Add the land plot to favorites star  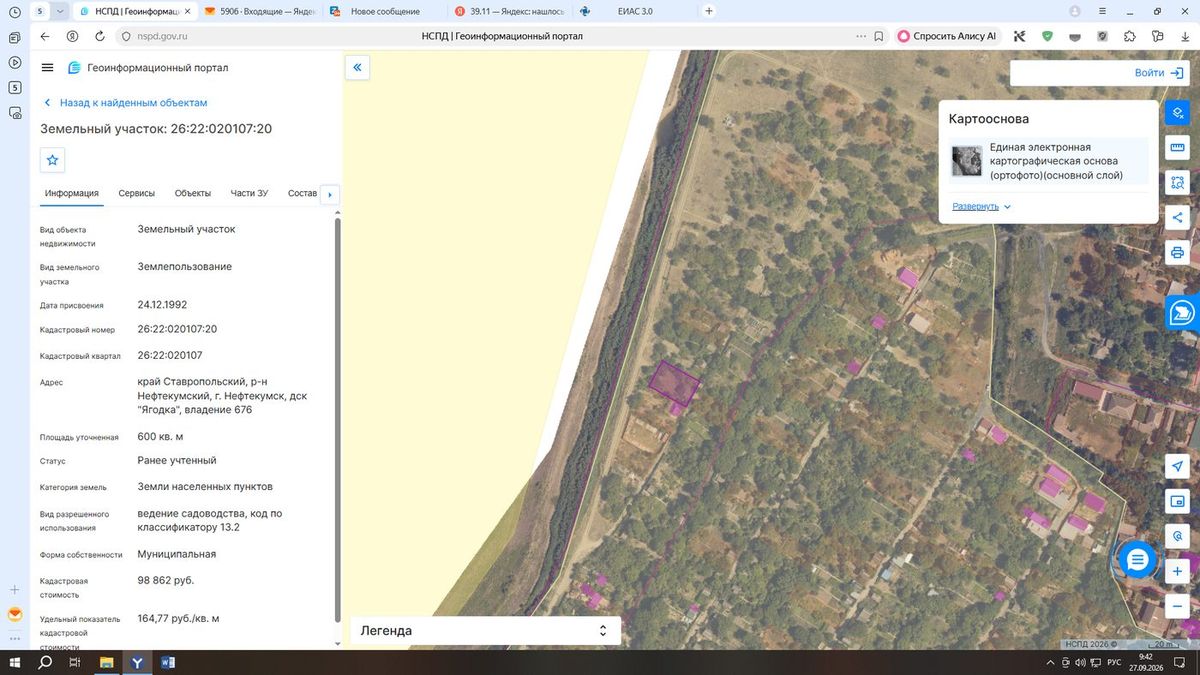[53, 160]
